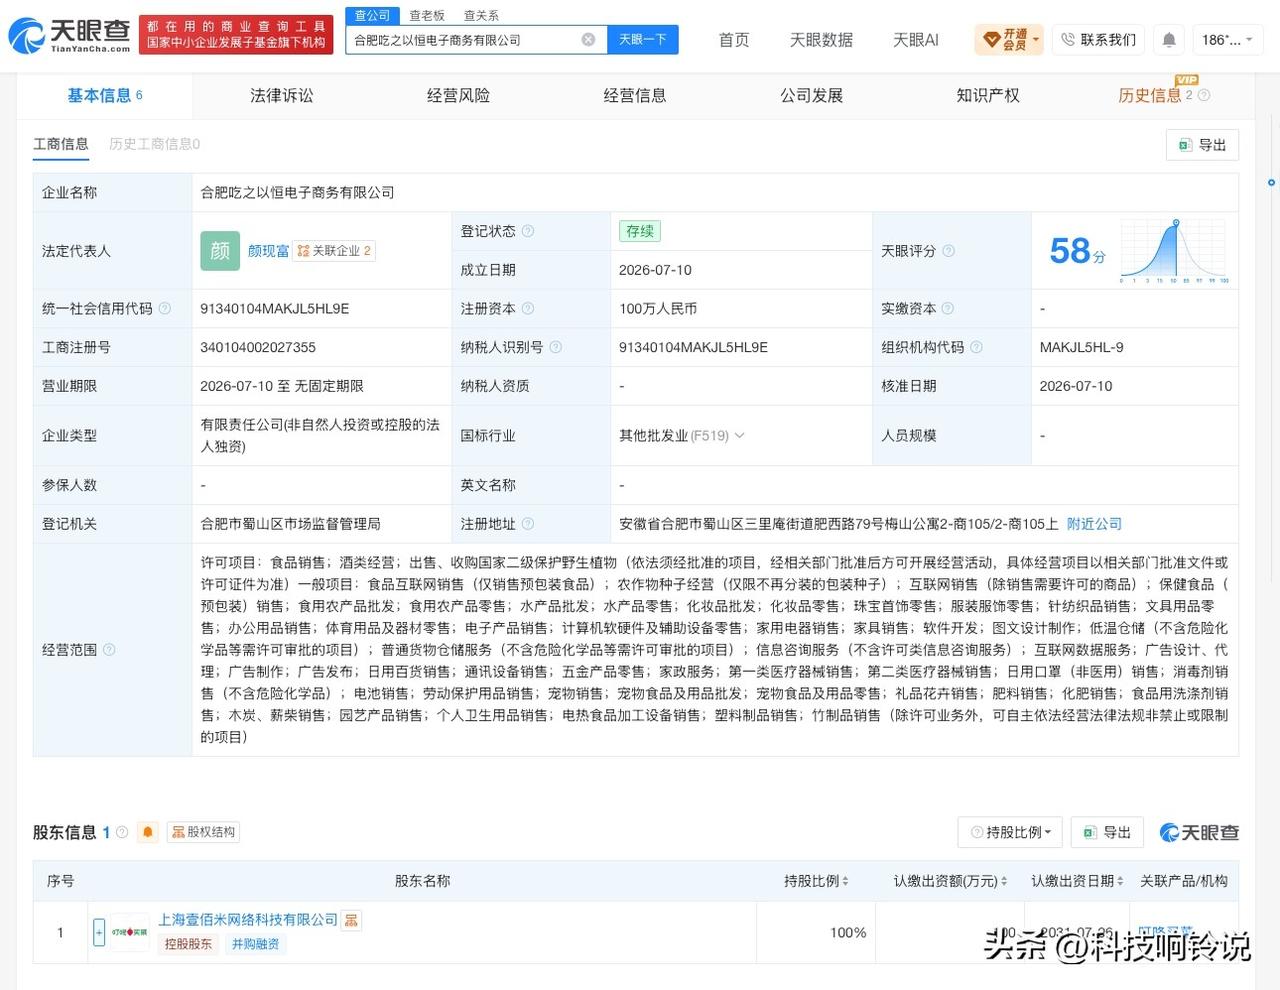
Task: Sort the table by 持股比例 column arrows
Action: click(845, 881)
